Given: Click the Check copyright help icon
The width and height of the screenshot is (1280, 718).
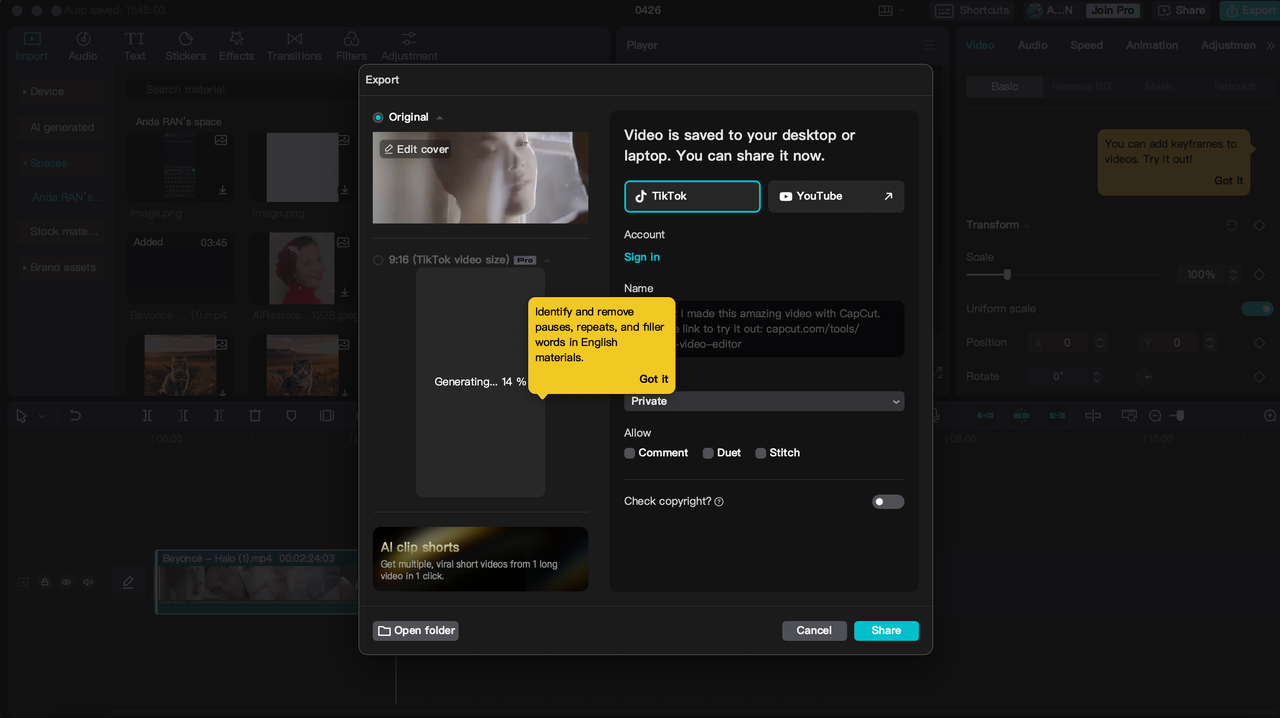Looking at the screenshot, I should (x=719, y=502).
